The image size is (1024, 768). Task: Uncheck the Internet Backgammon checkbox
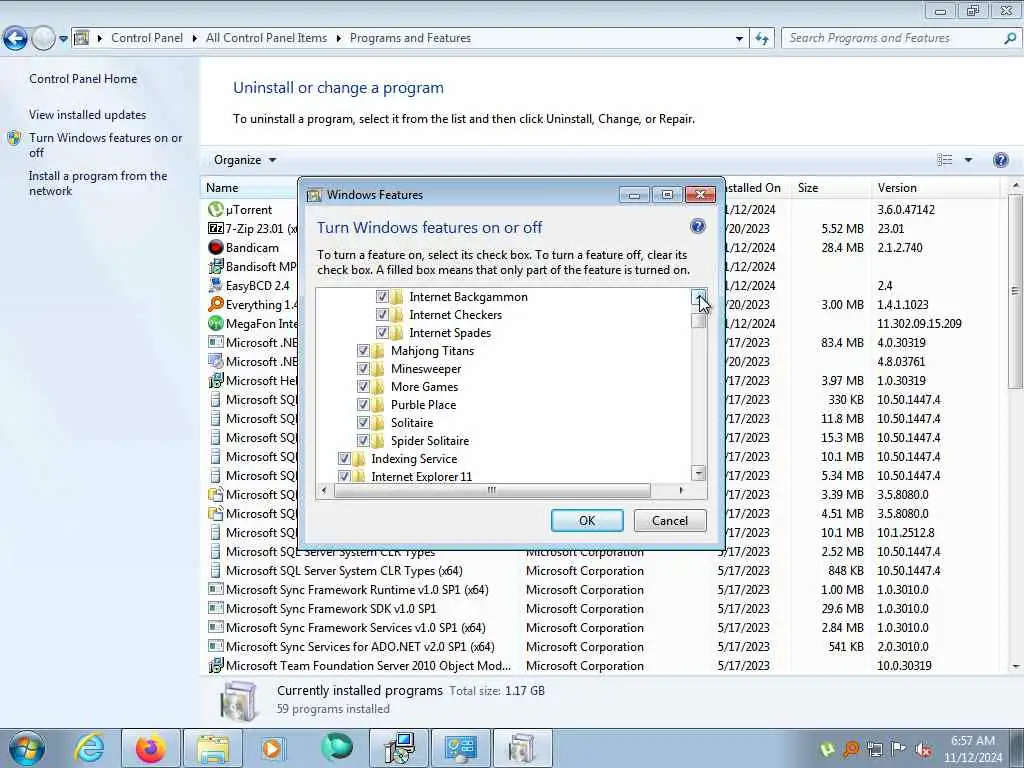pyautogui.click(x=382, y=296)
